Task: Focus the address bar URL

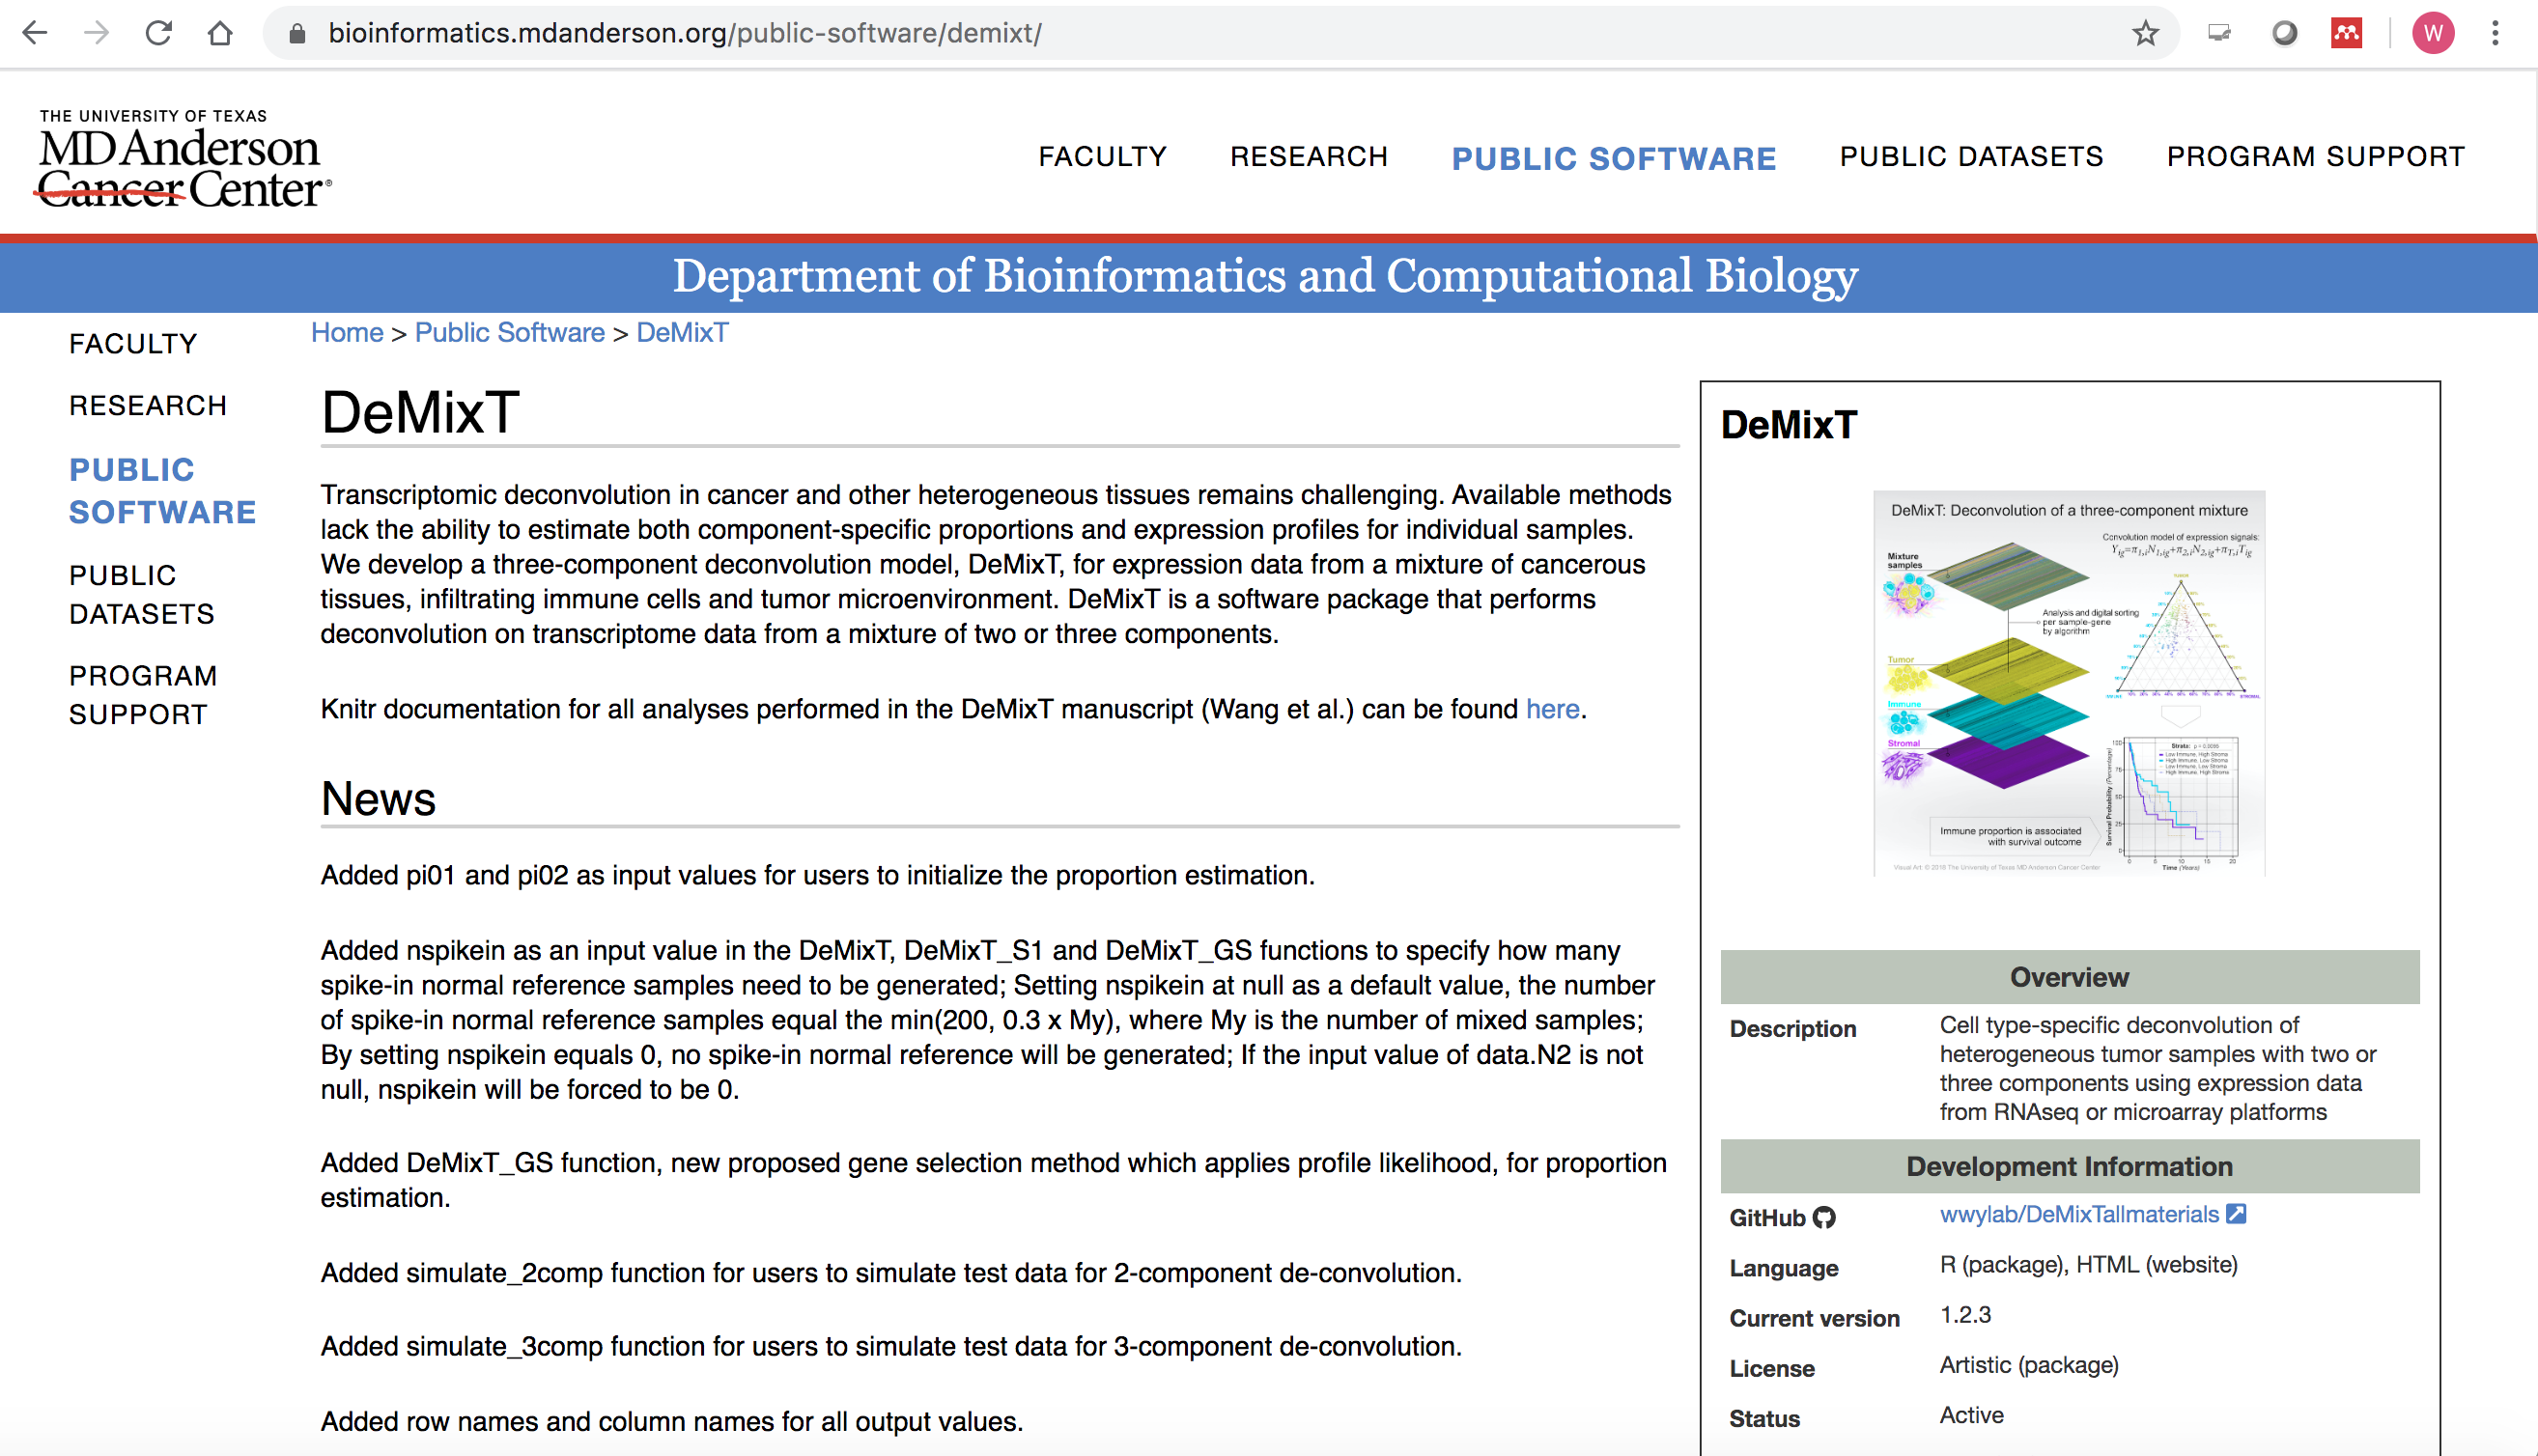Action: pyautogui.click(x=685, y=33)
